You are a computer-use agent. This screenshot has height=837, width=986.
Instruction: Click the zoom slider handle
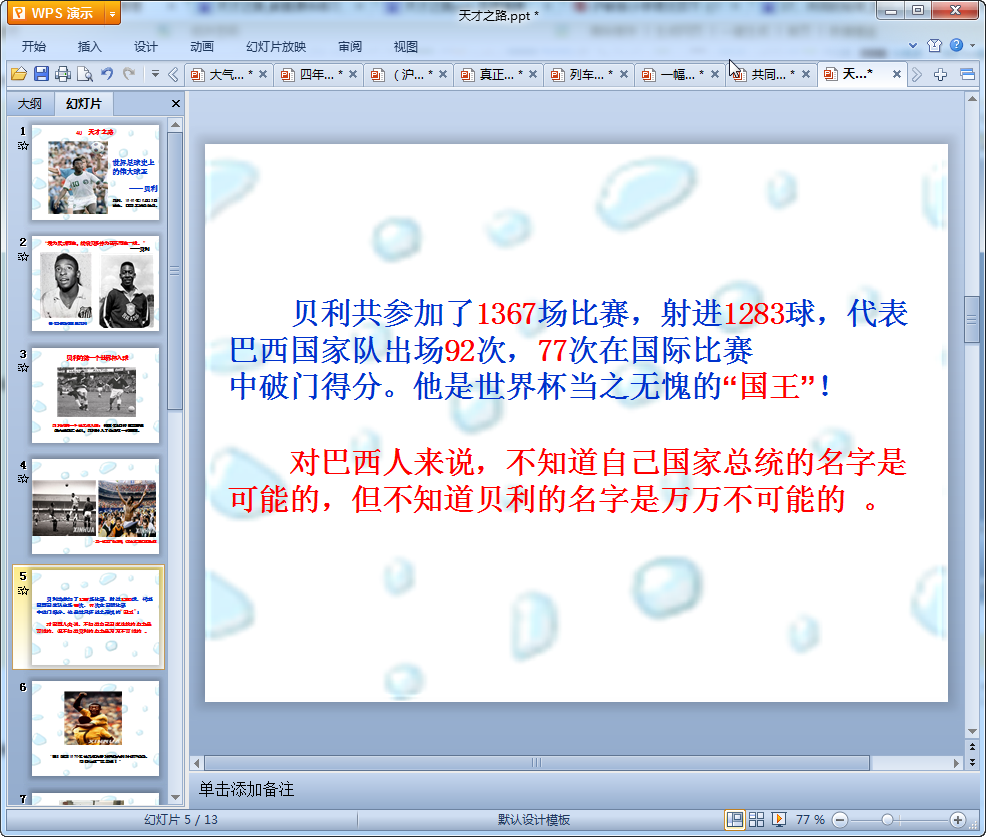point(886,820)
